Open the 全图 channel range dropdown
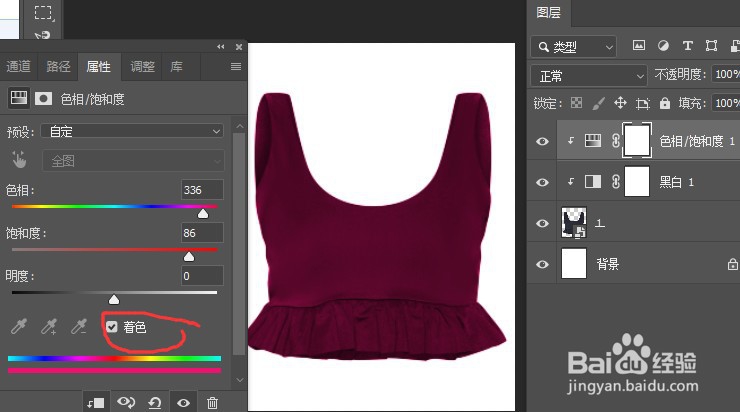 [133, 161]
